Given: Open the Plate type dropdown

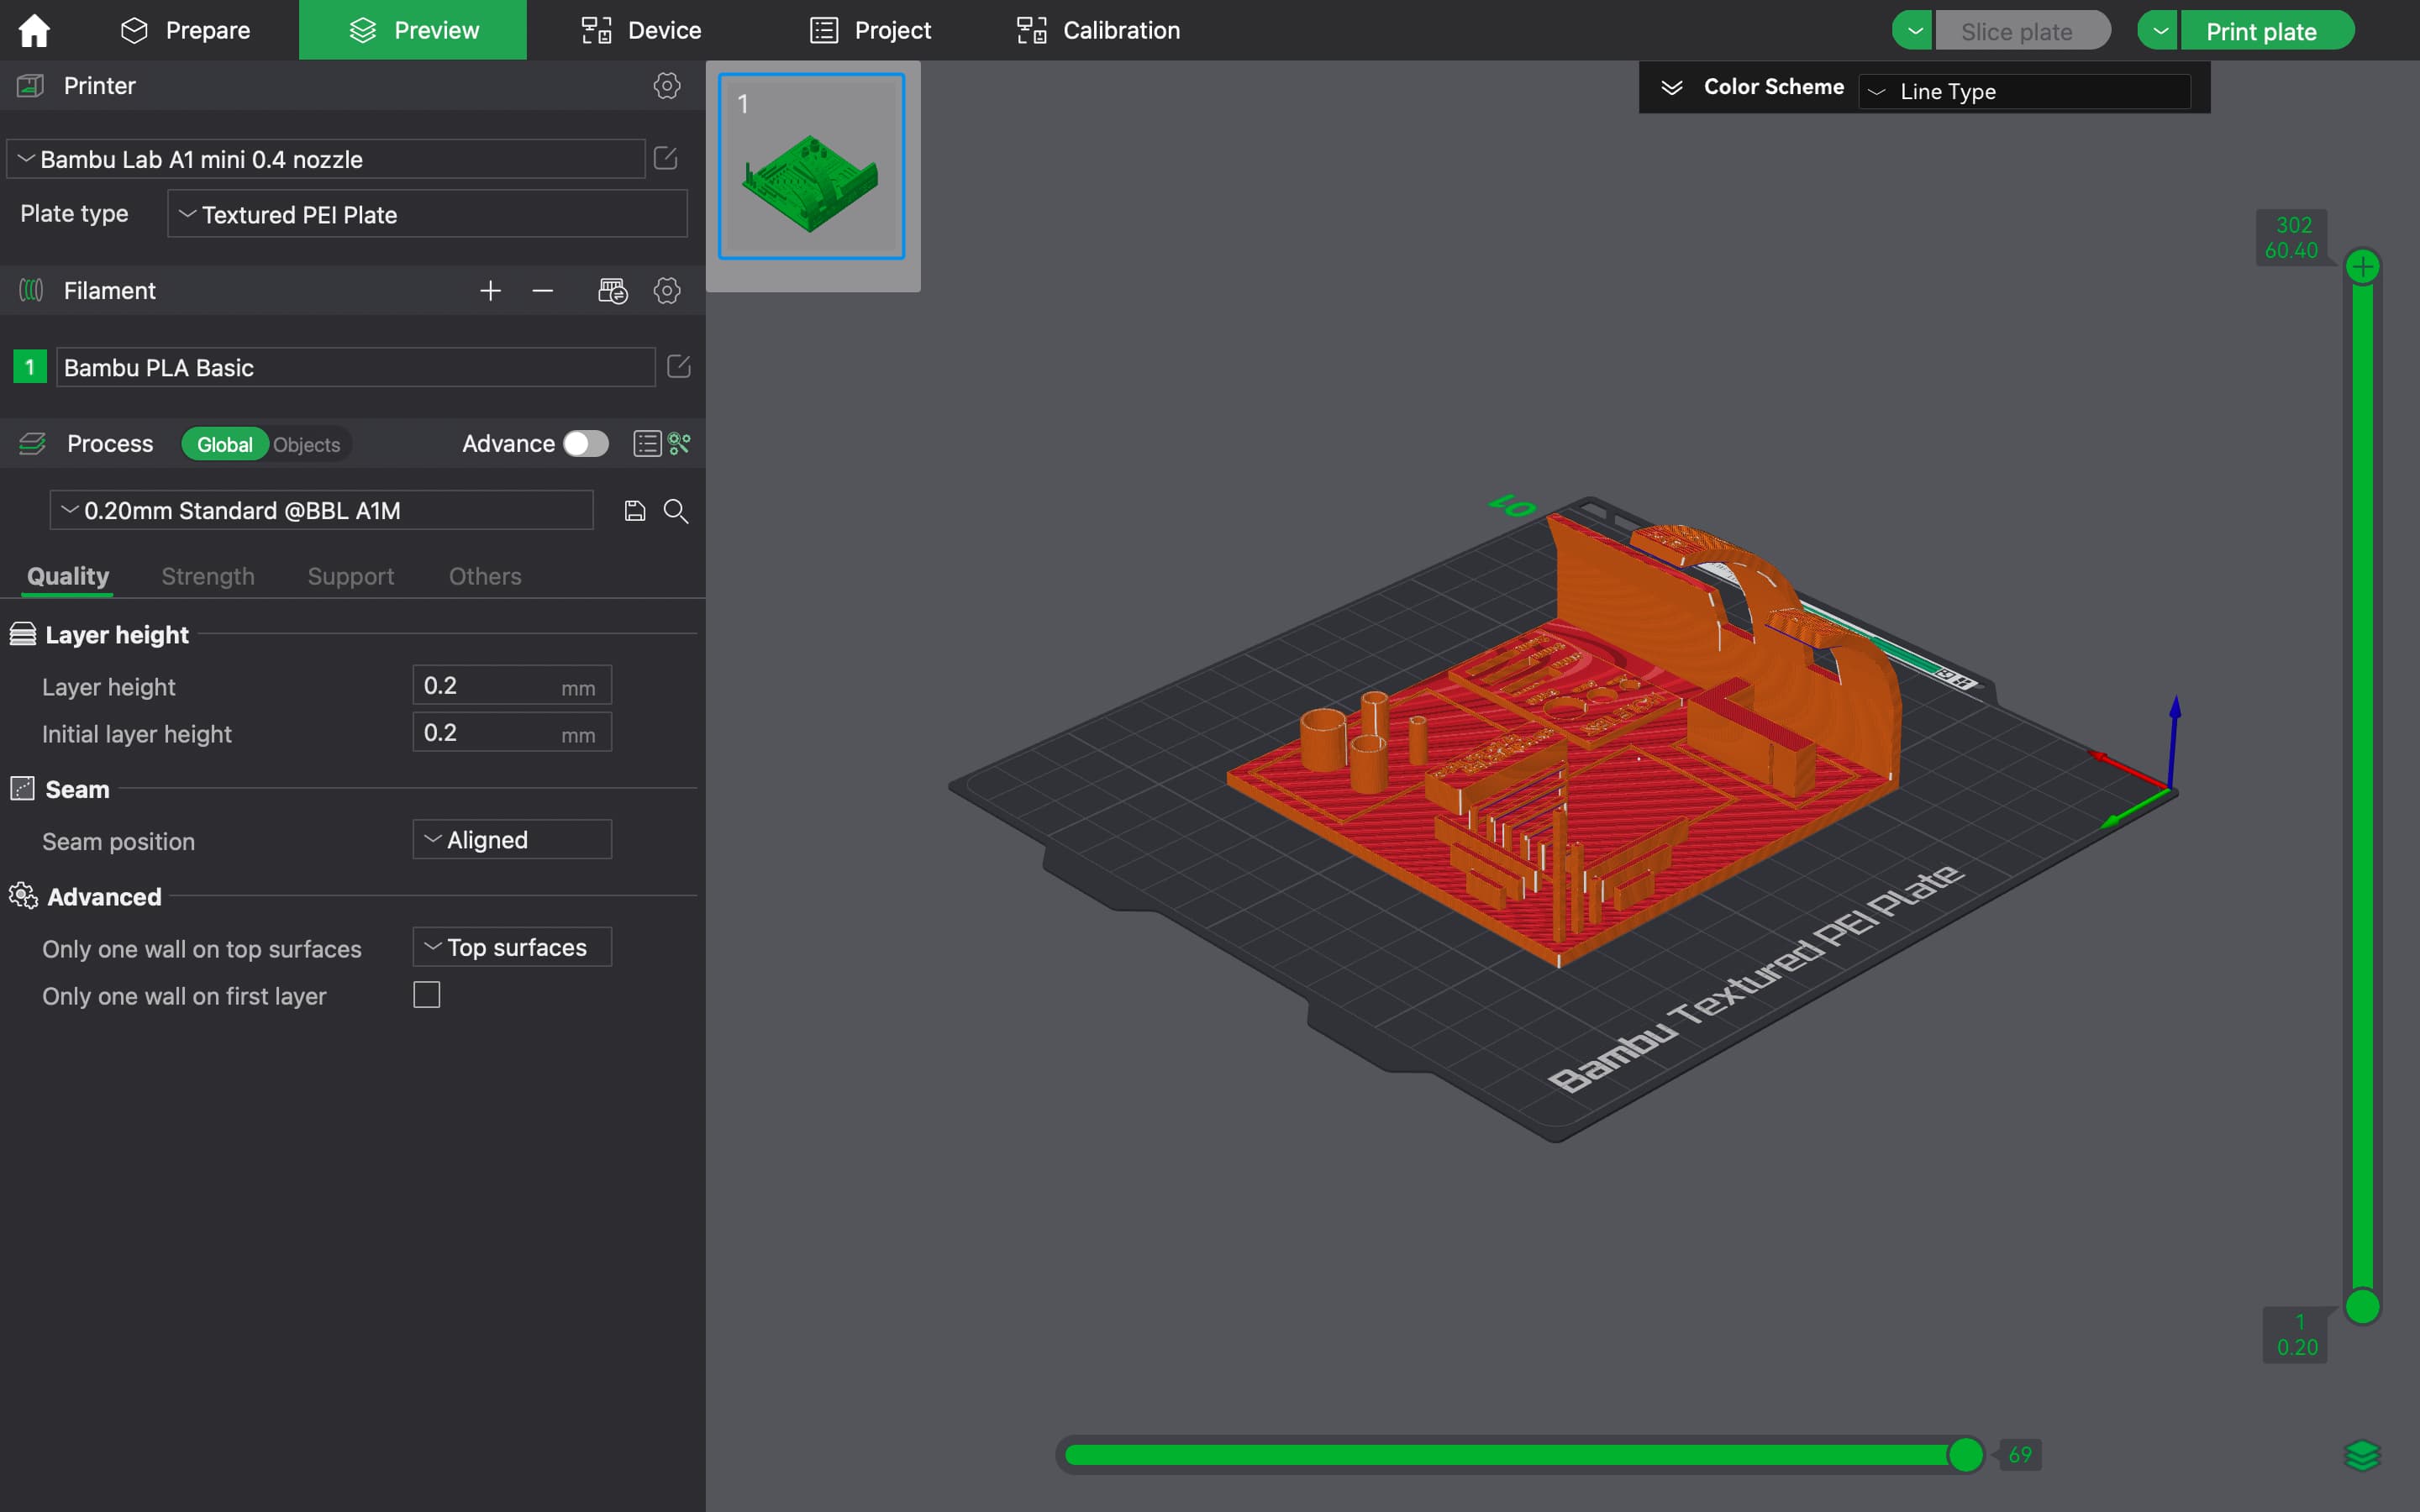Looking at the screenshot, I should click(427, 214).
